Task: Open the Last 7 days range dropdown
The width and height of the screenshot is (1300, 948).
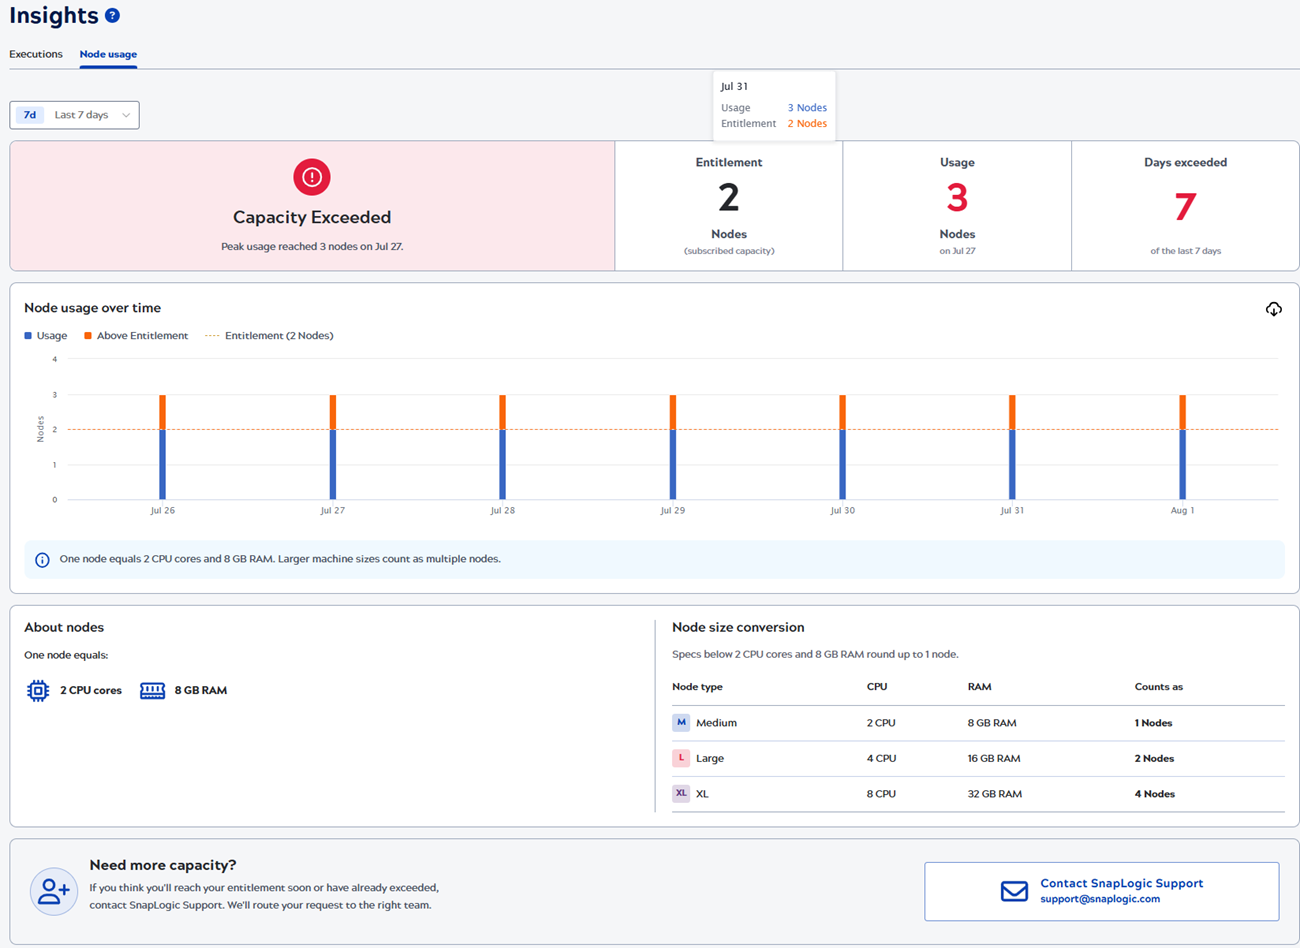Action: 75,115
